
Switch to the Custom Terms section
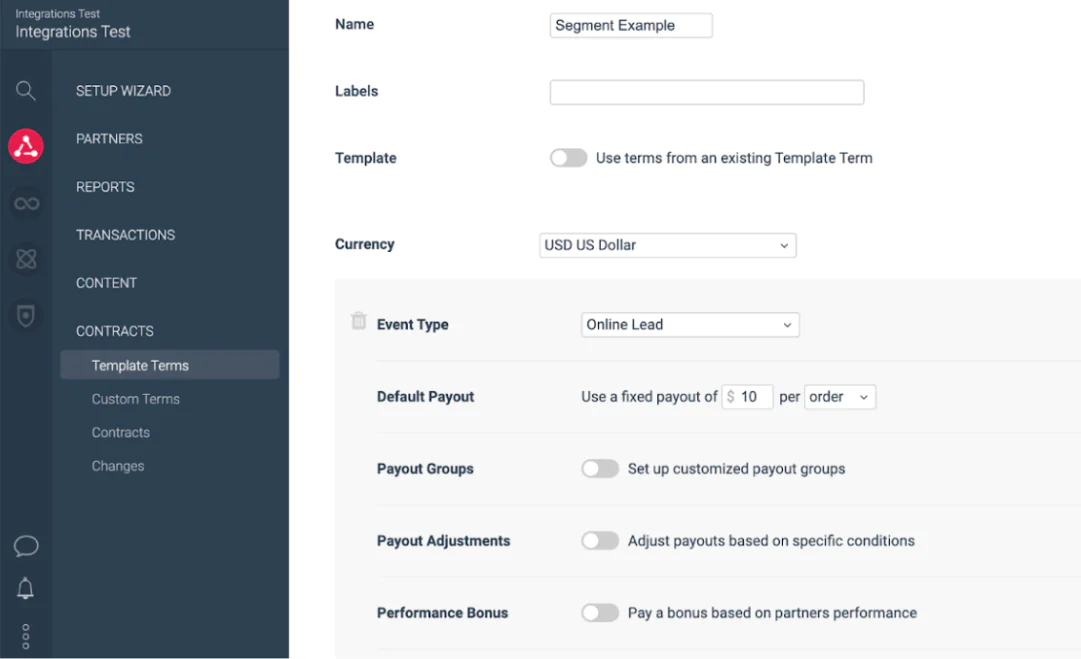[136, 398]
